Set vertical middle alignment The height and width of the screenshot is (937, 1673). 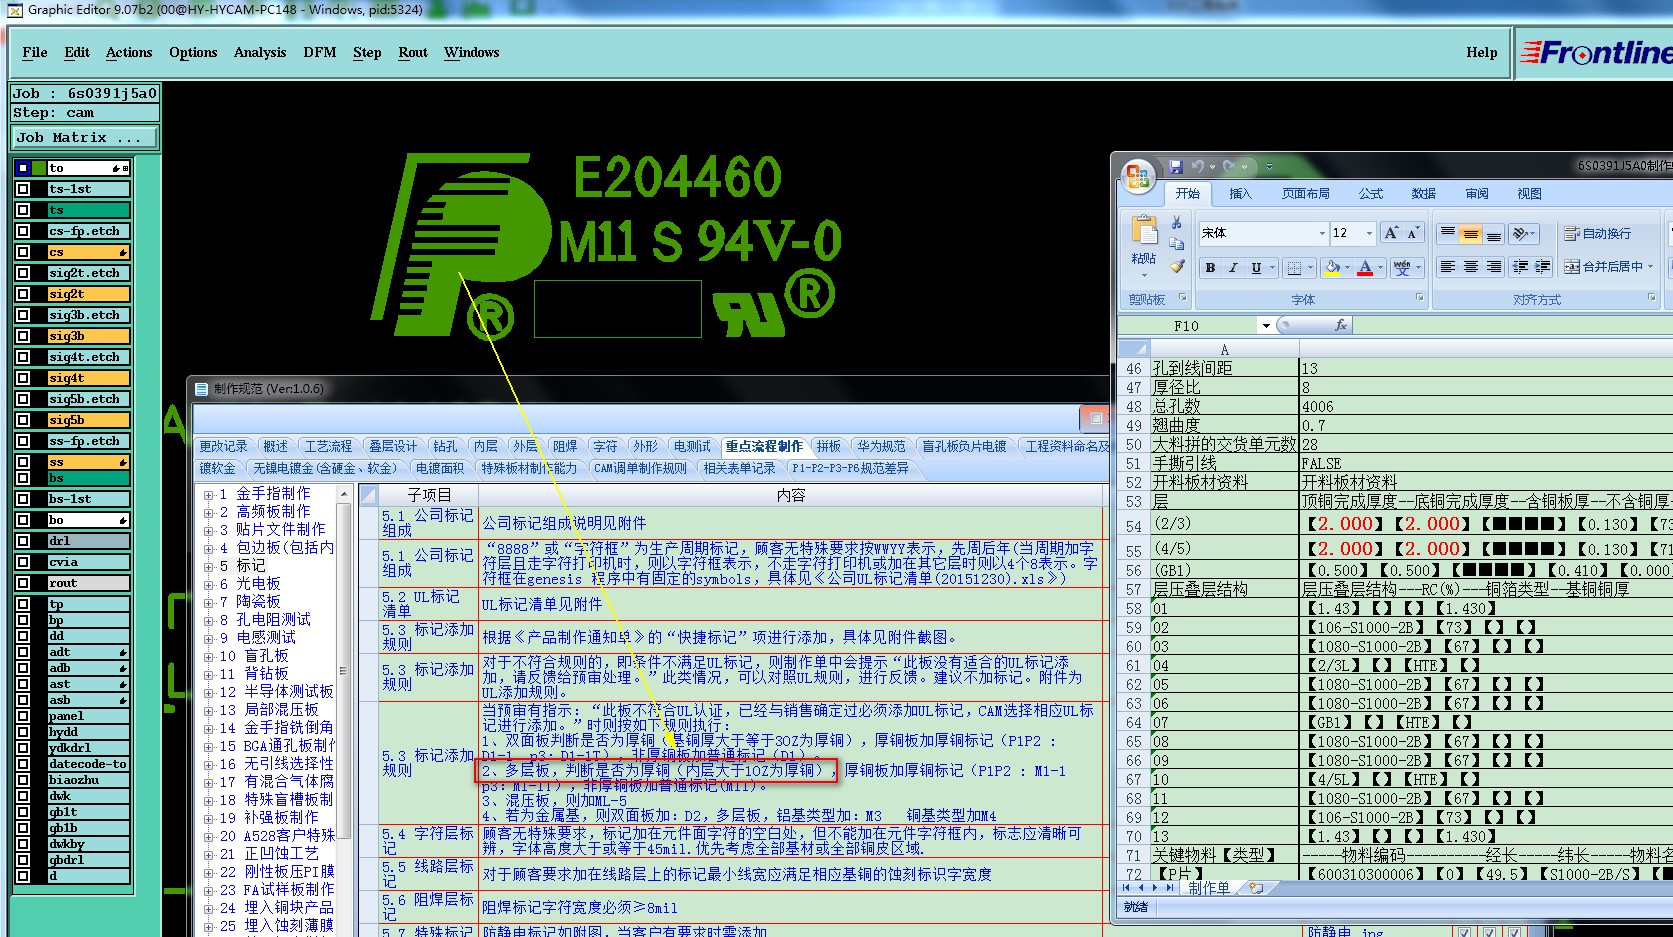[x=1470, y=233]
